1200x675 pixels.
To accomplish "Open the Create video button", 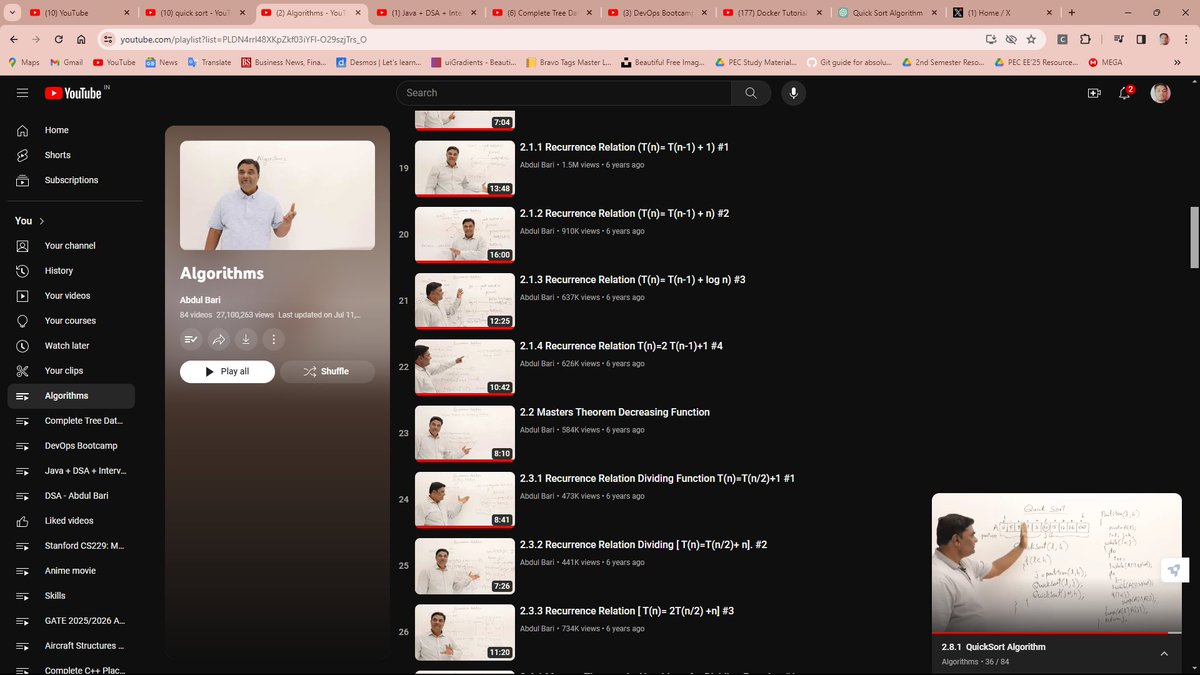I will click(1094, 93).
